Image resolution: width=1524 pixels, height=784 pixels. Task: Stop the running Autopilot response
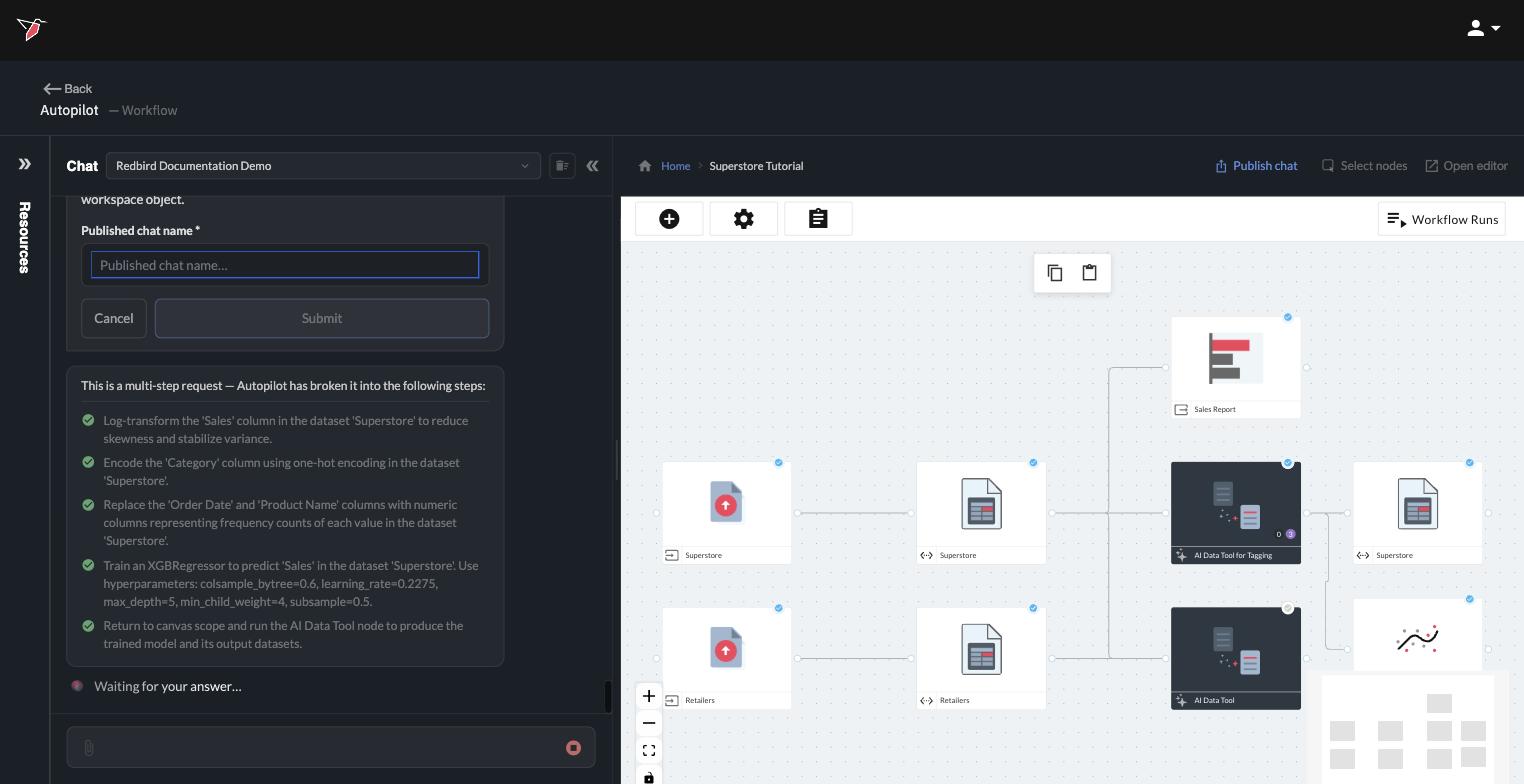pyautogui.click(x=573, y=748)
